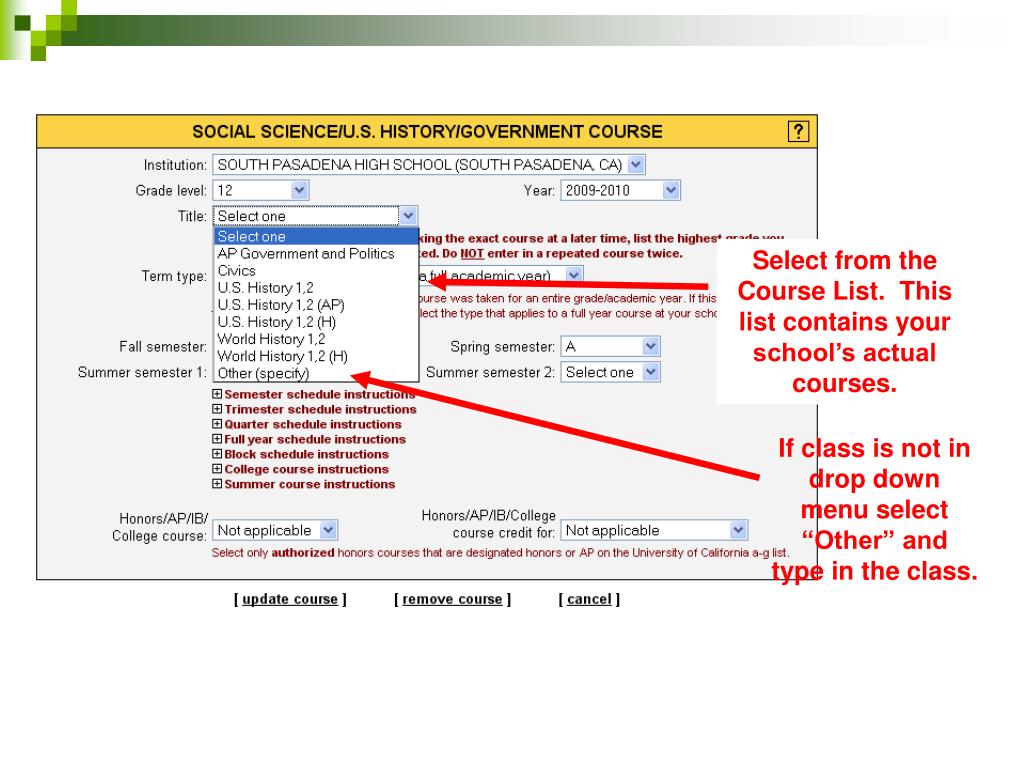Expand Quarter schedule instructions
The image size is (1024, 768).
coord(217,424)
